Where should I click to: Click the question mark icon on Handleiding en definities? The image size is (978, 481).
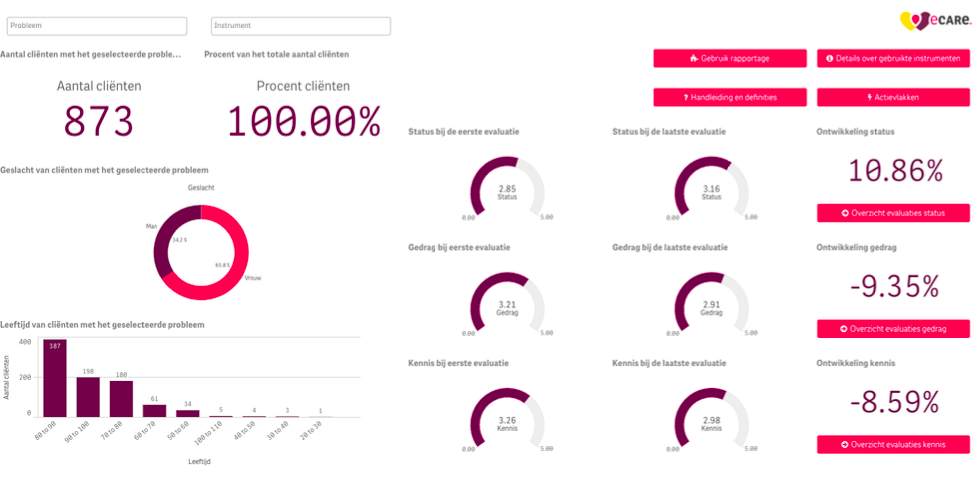[x=685, y=97]
